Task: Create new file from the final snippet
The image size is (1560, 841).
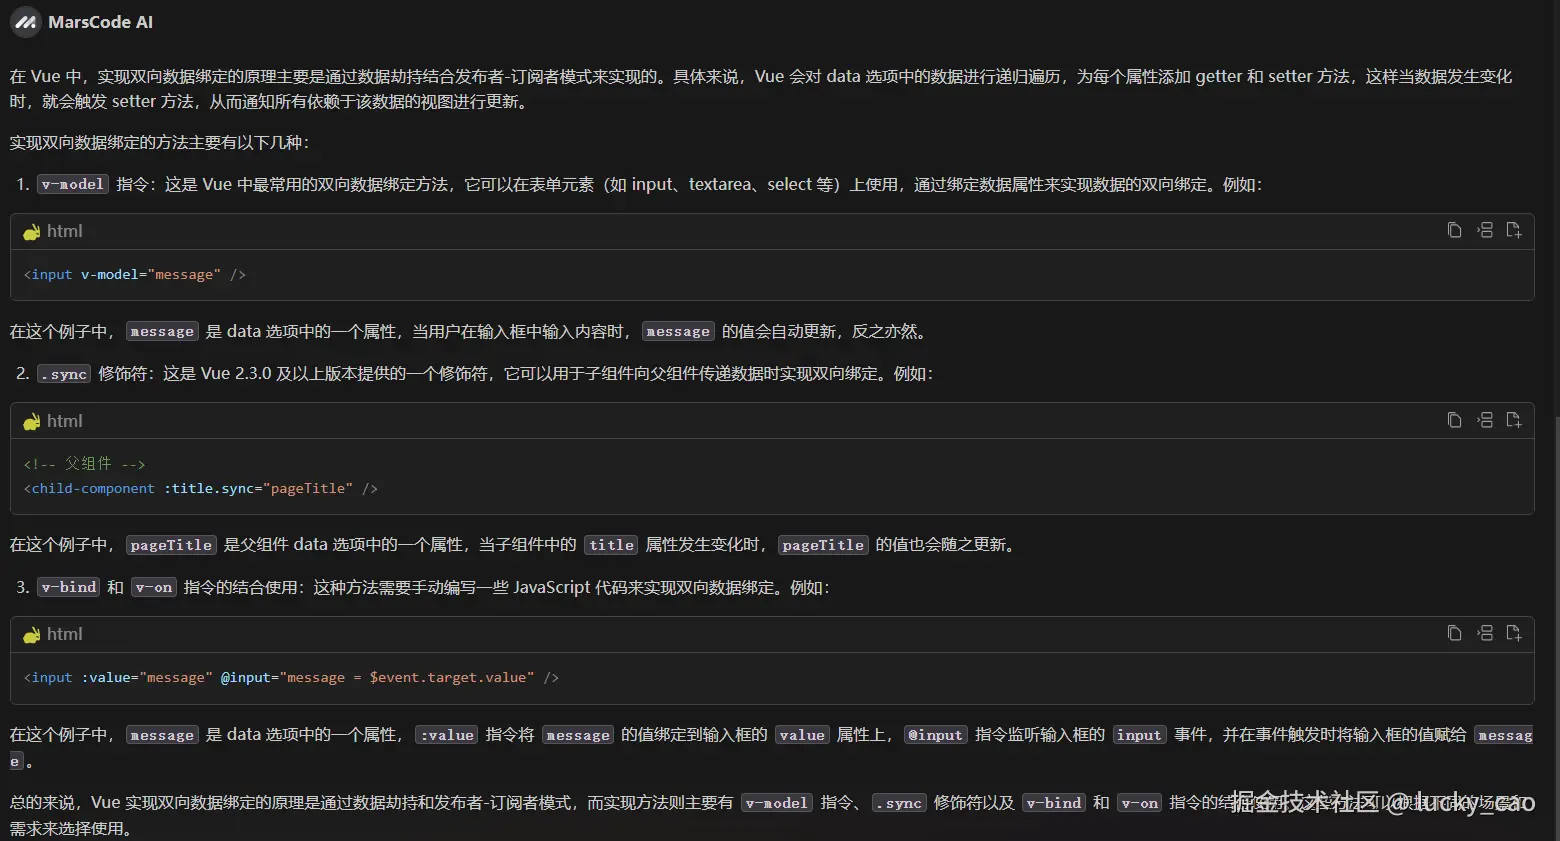Action: point(1513,633)
